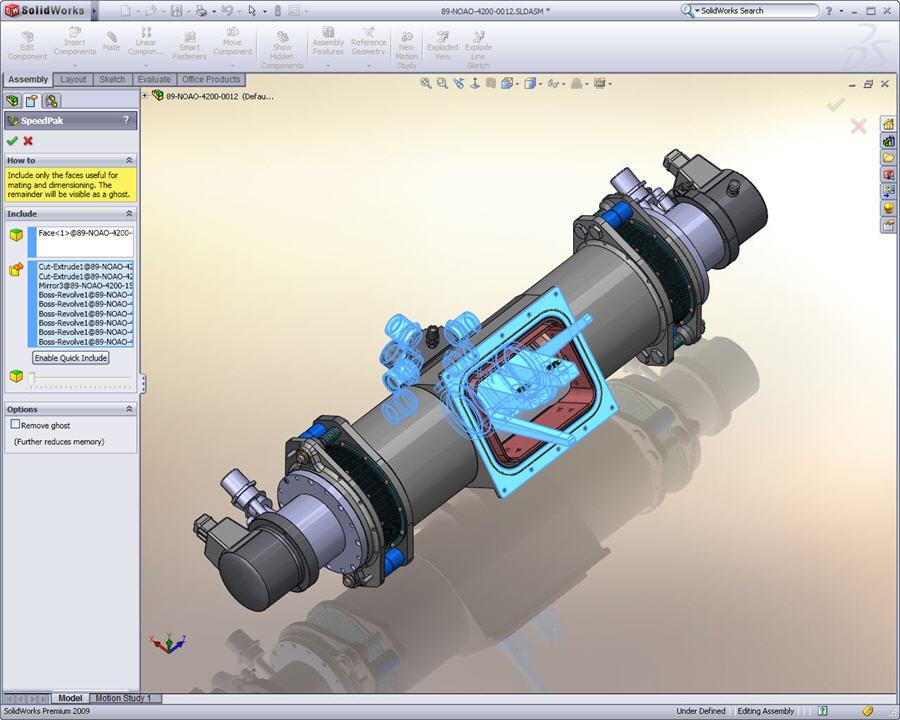Viewport: 900px width, 720px height.
Task: Click the Show Hidden Components tool
Action: pyautogui.click(x=282, y=49)
